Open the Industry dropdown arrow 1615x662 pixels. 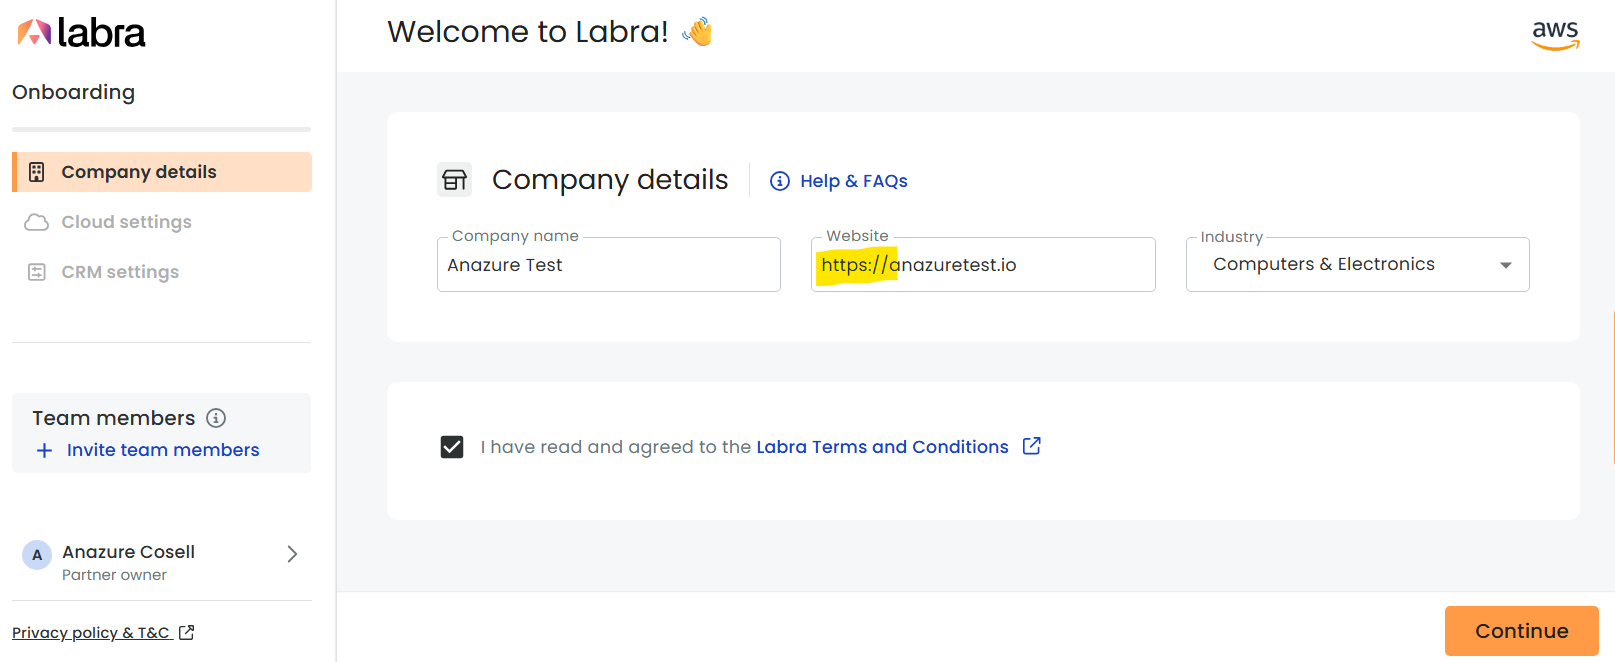coord(1505,265)
